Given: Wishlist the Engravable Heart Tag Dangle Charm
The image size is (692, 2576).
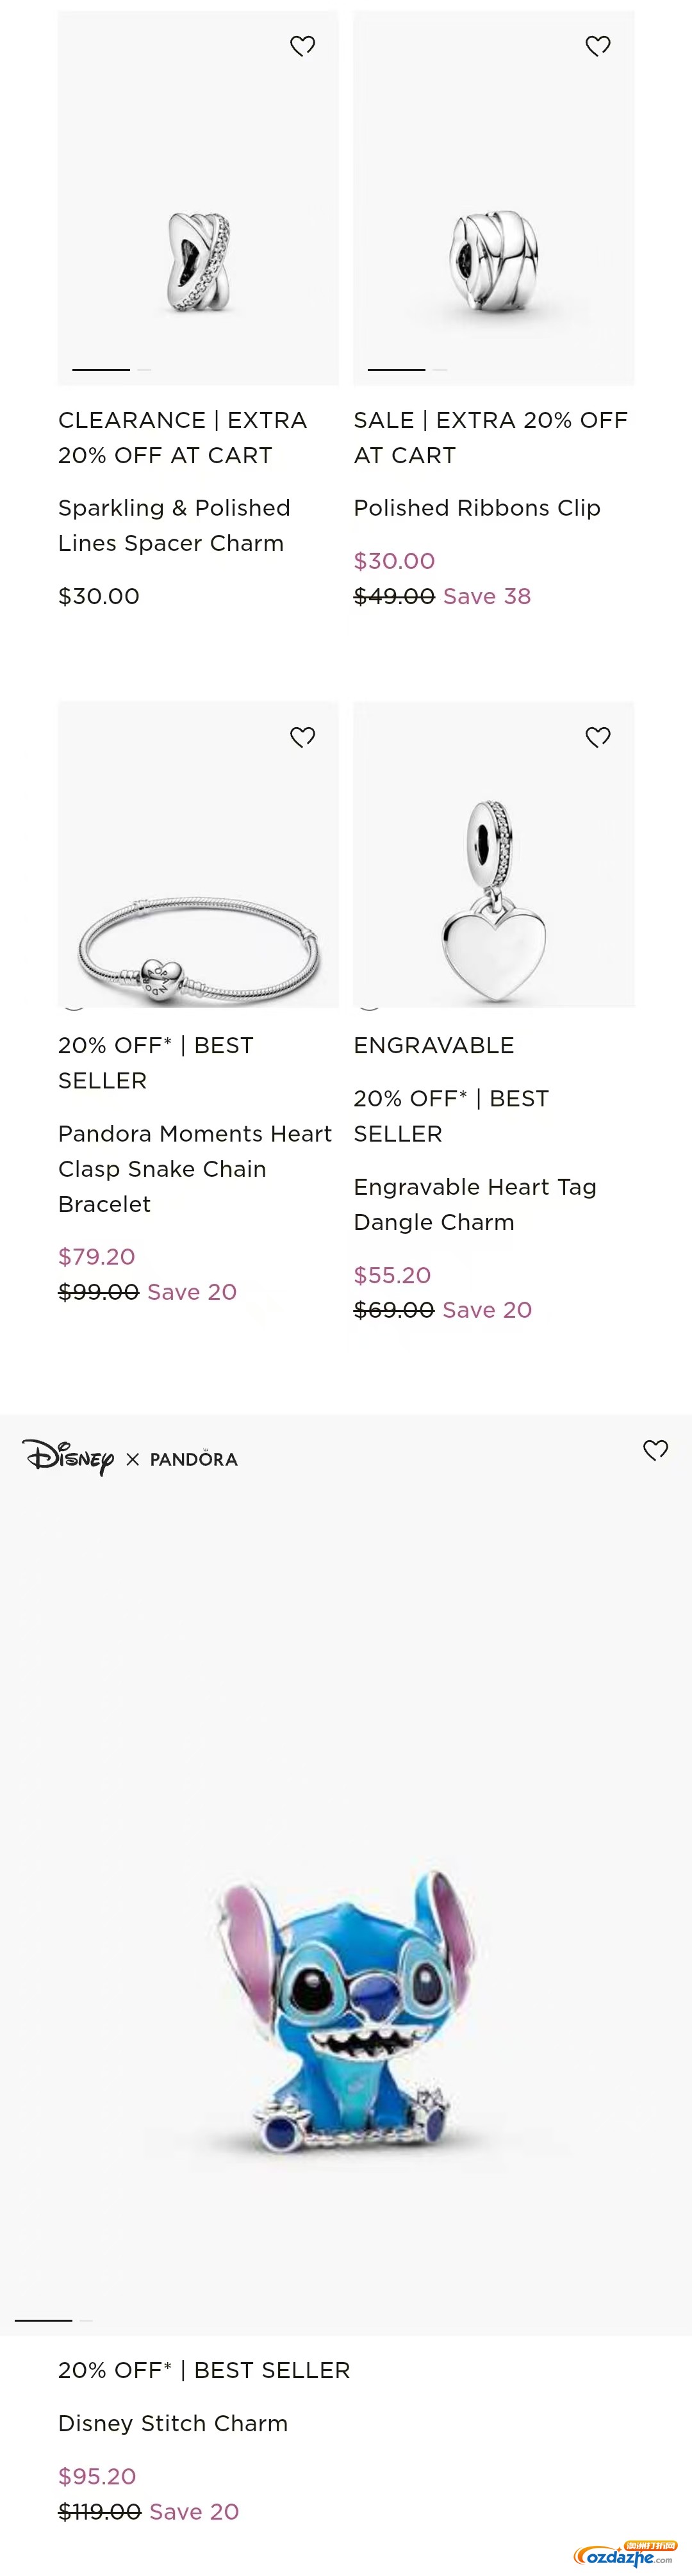Looking at the screenshot, I should [x=598, y=737].
